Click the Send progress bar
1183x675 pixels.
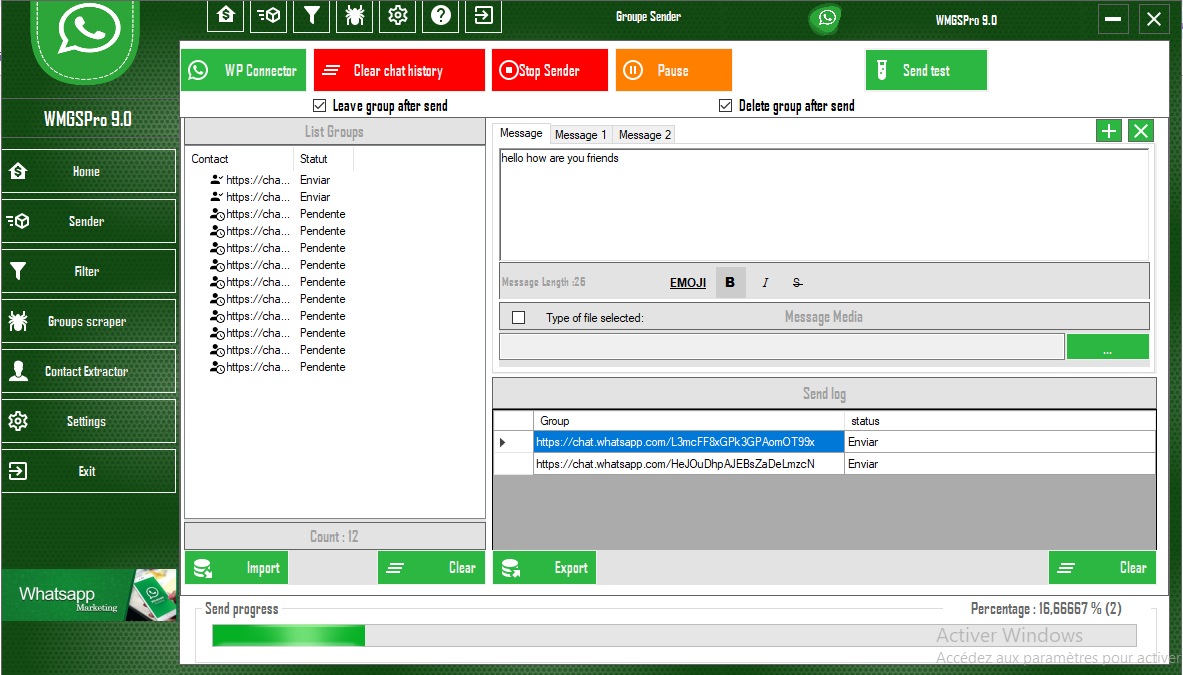674,635
